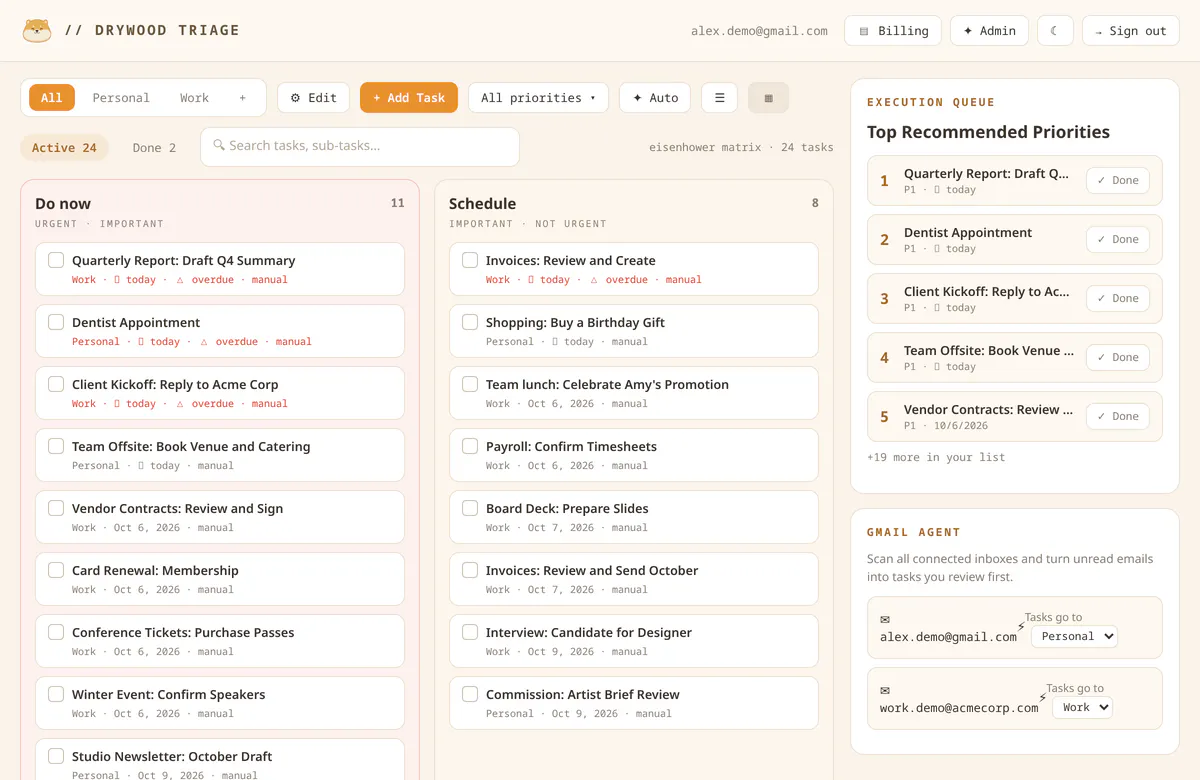Click the 'Do now' quadrant heading
1200x780 pixels.
63,203
